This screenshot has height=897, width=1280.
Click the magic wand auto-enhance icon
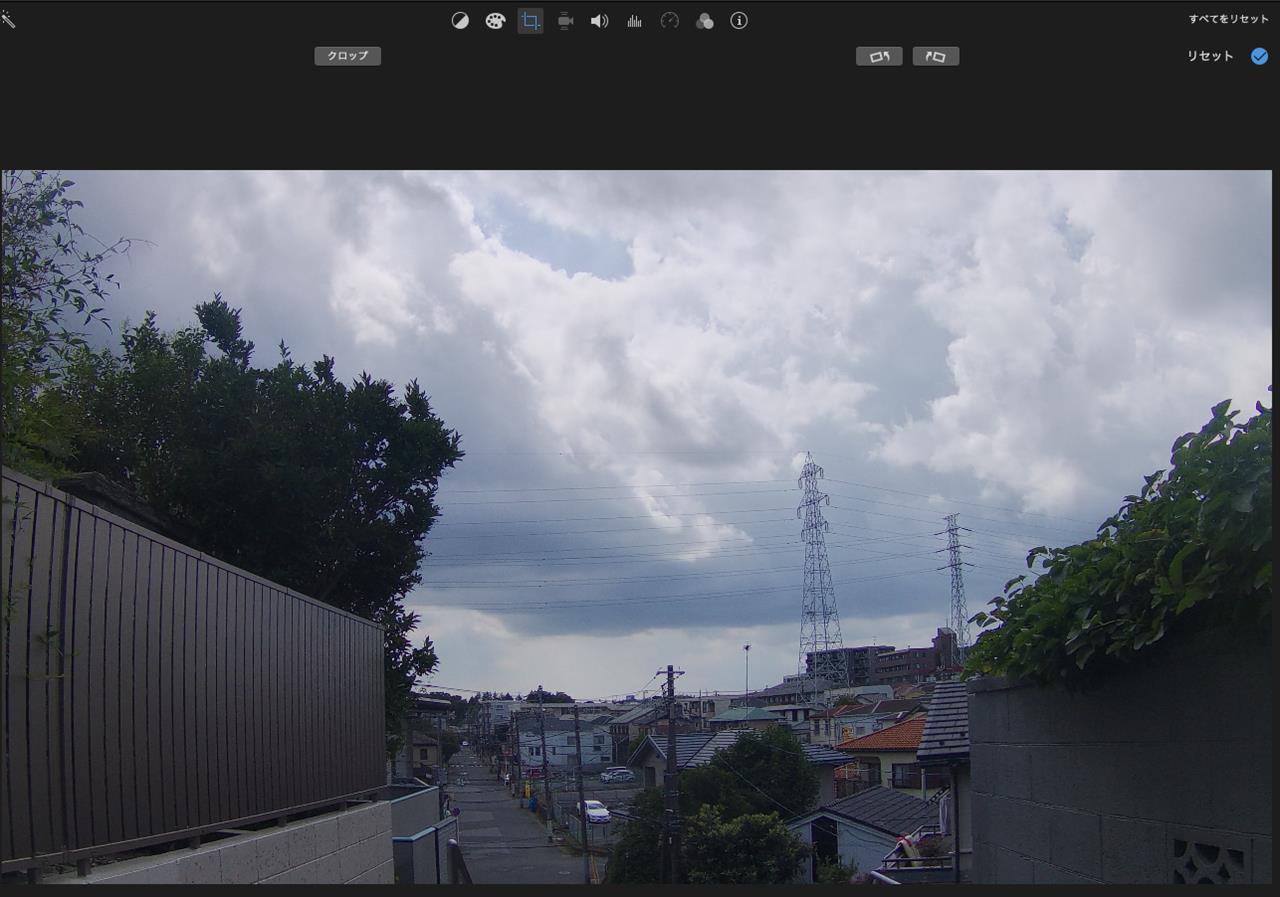coord(8,19)
